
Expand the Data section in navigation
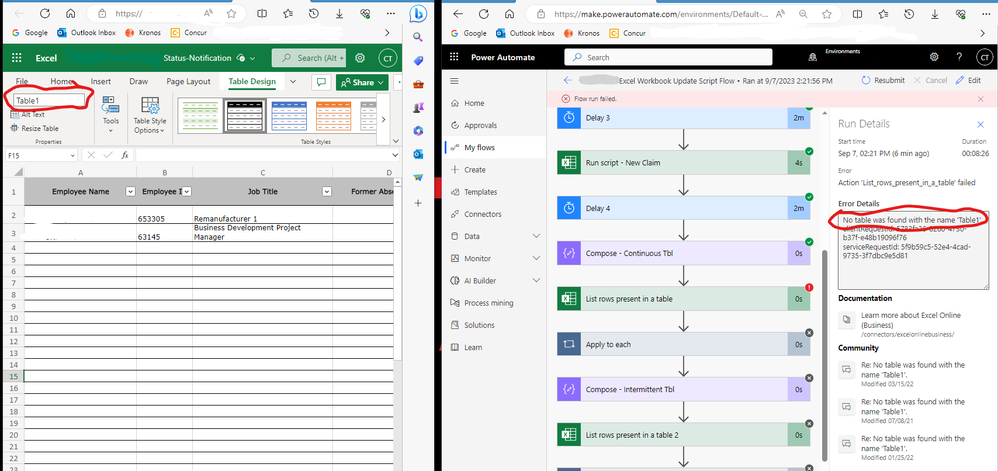(x=536, y=236)
